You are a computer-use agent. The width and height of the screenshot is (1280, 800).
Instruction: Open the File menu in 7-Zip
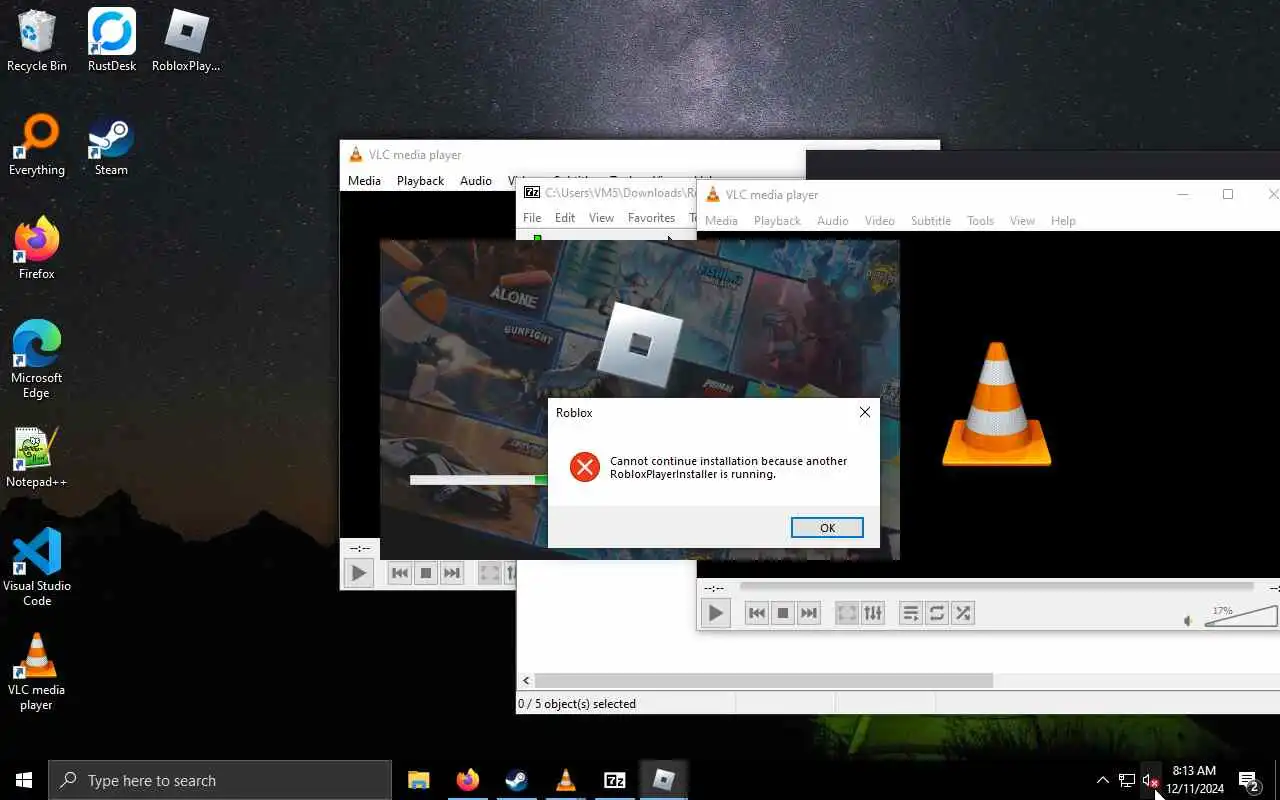coord(532,218)
